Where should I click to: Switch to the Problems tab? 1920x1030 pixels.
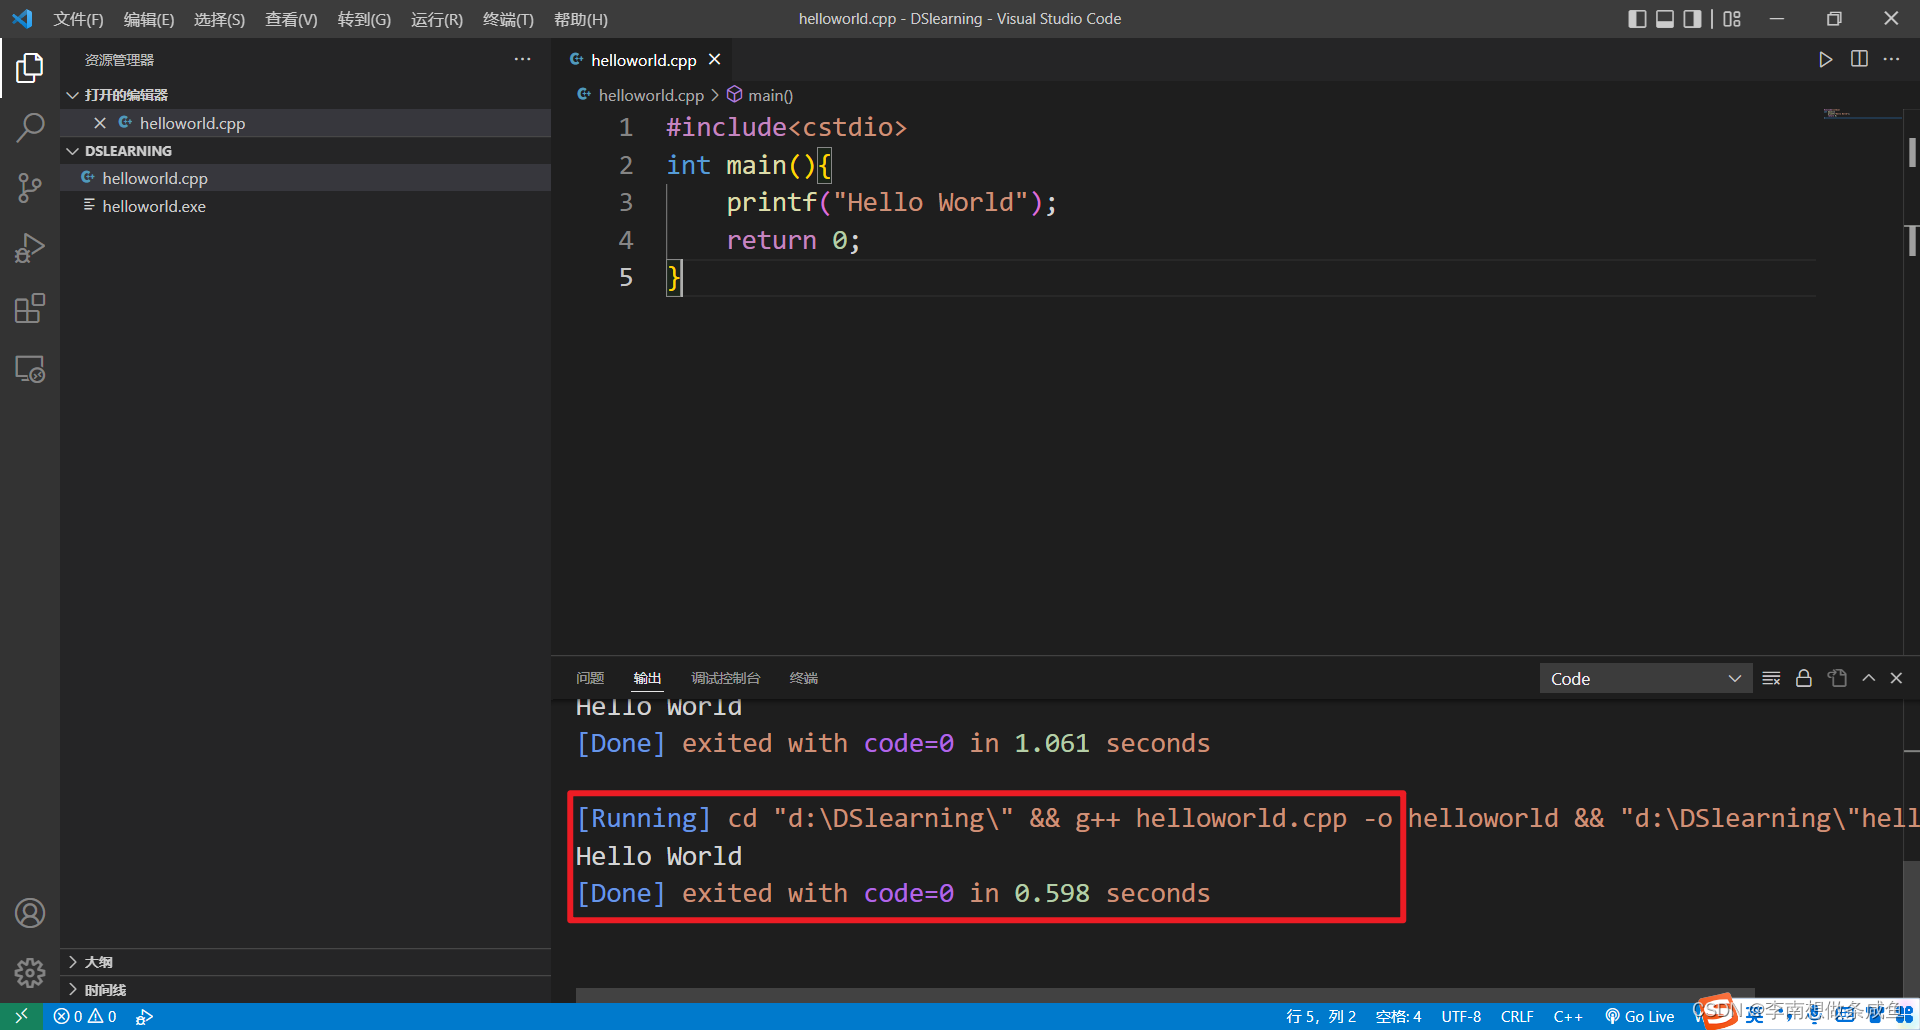pyautogui.click(x=590, y=678)
